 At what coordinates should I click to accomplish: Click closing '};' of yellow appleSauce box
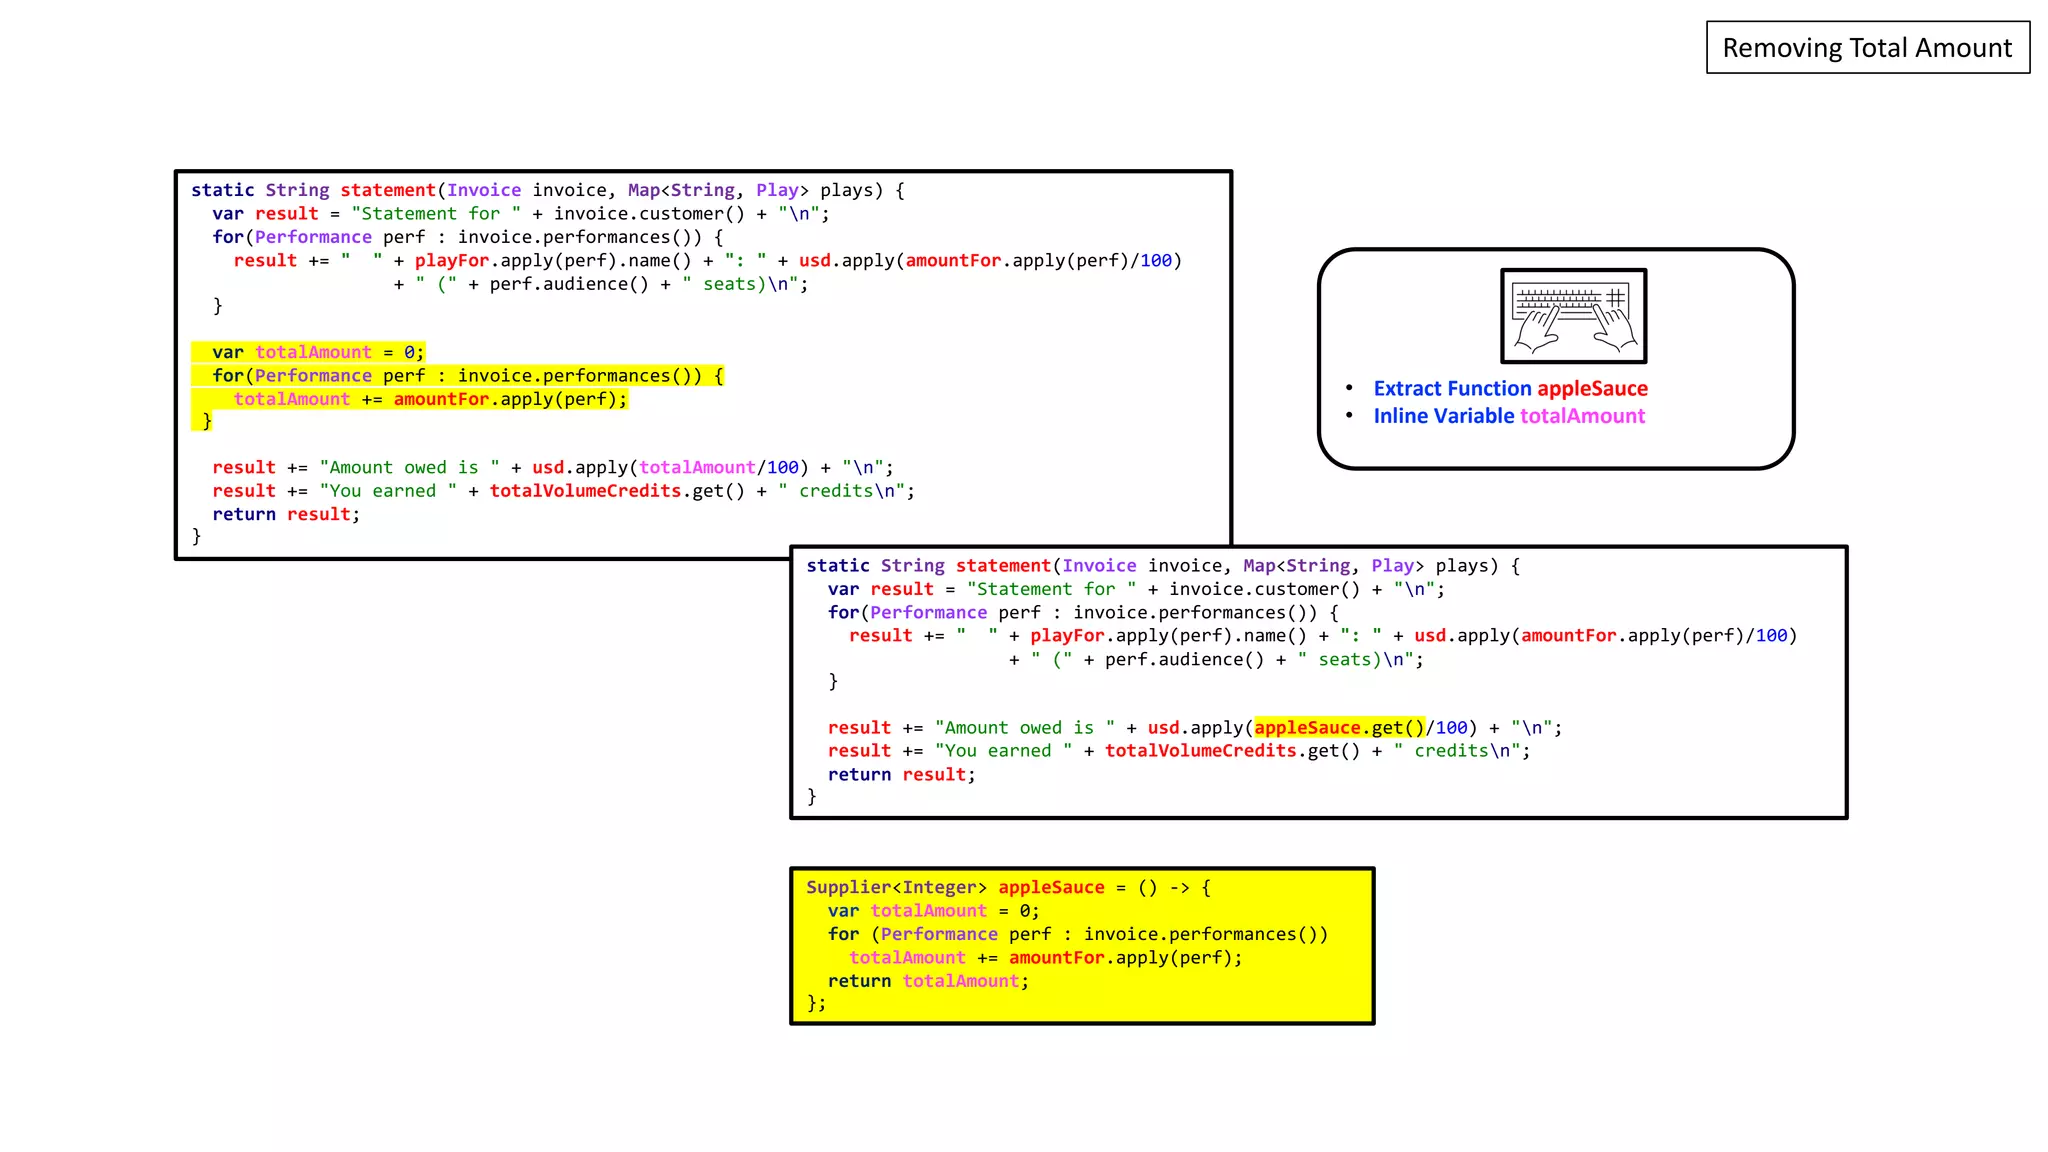816,1003
